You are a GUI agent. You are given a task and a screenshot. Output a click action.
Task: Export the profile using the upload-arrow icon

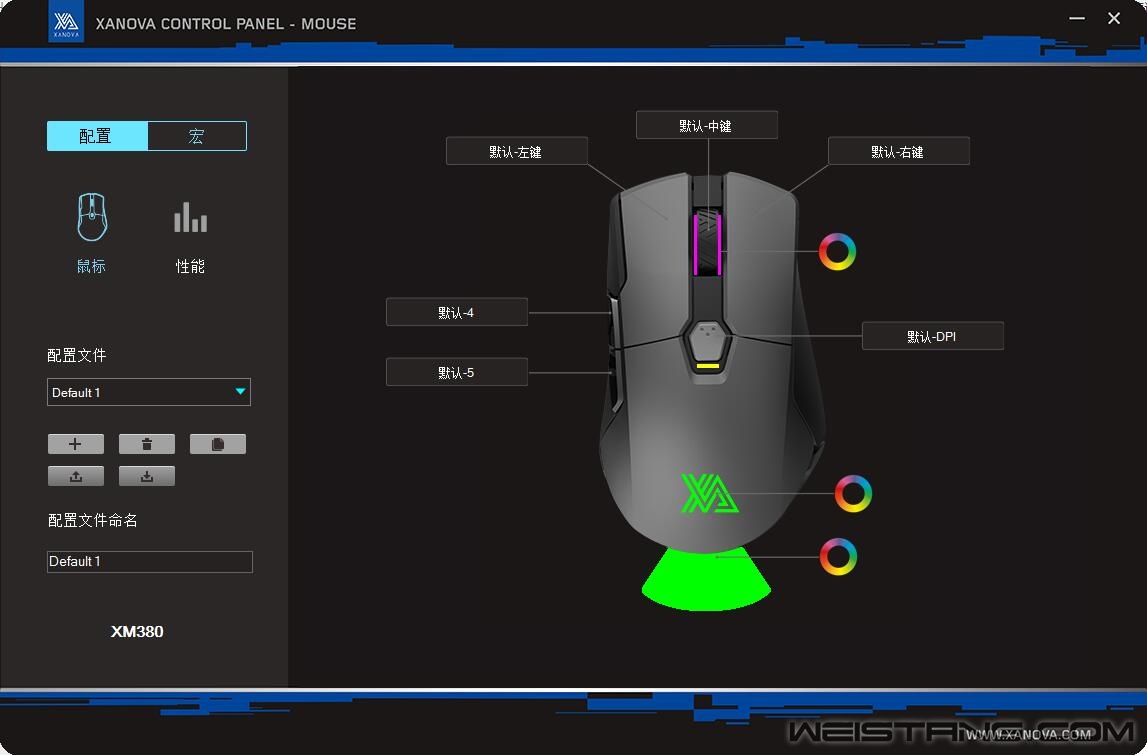pyautogui.click(x=75, y=476)
